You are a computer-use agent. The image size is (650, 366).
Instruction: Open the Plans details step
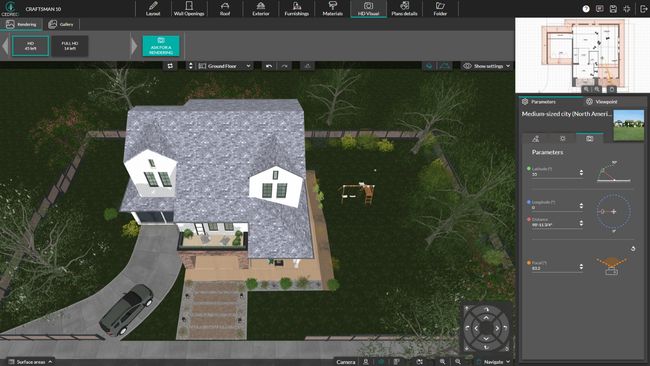pos(404,9)
